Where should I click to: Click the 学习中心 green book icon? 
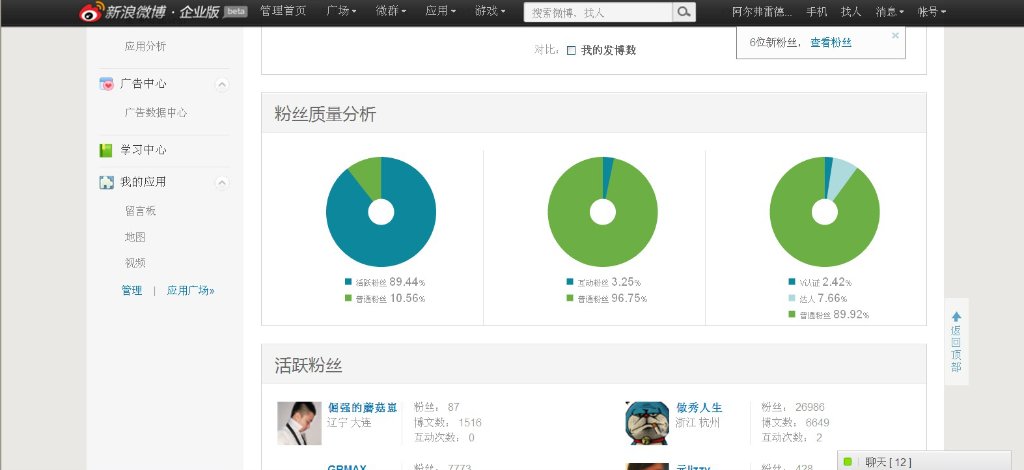pos(106,150)
